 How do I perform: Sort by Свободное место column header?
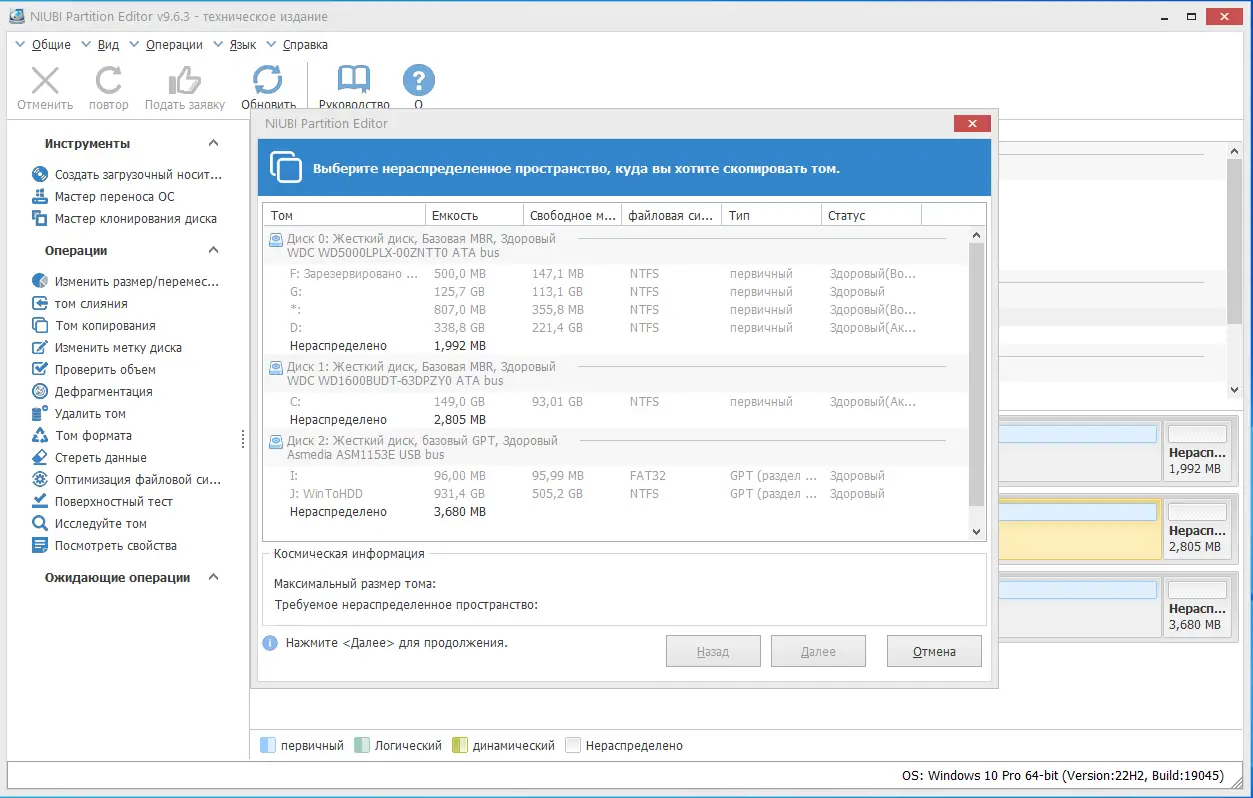pyautogui.click(x=573, y=215)
